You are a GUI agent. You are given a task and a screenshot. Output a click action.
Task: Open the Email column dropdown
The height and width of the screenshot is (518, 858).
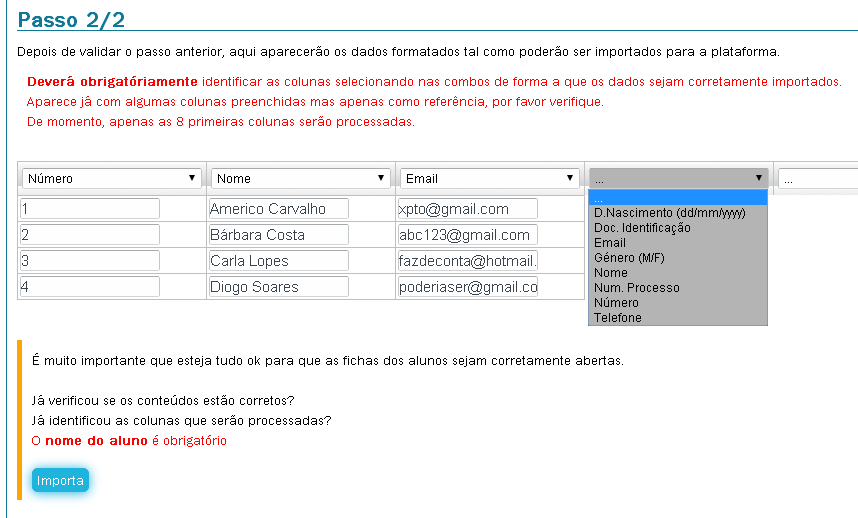tap(489, 178)
